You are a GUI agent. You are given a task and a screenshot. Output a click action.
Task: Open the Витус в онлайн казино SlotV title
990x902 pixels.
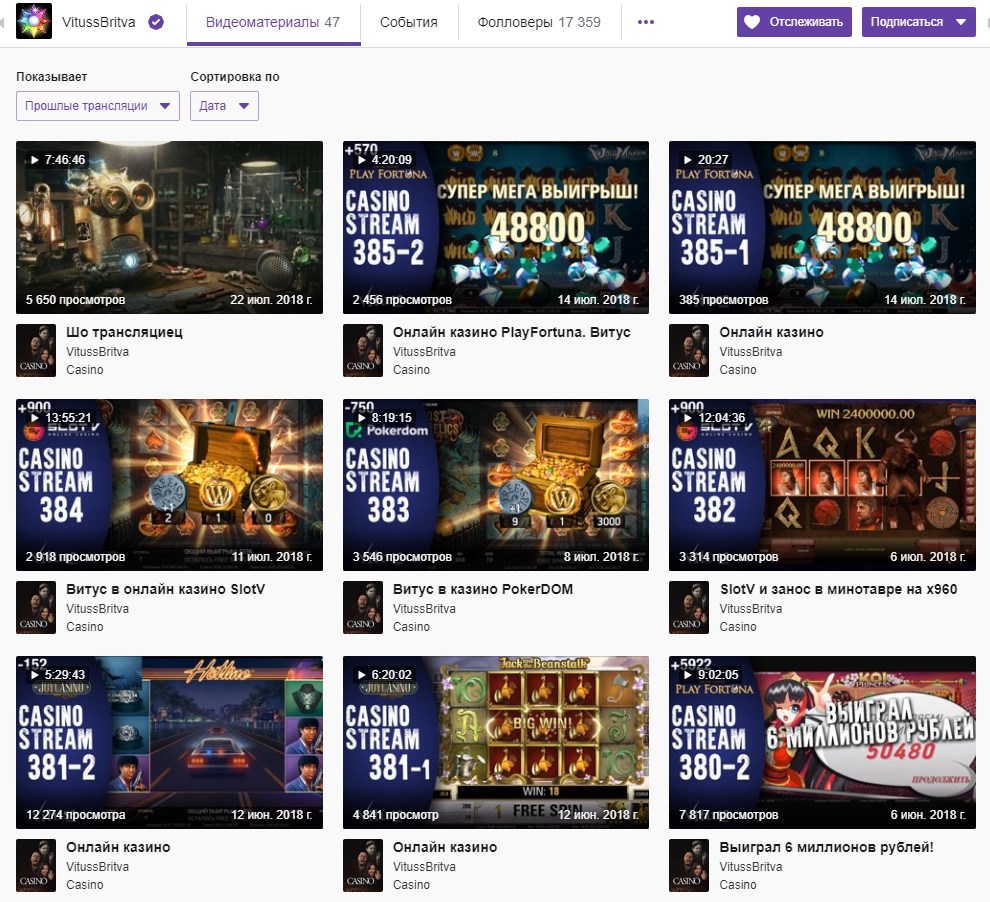click(x=165, y=589)
